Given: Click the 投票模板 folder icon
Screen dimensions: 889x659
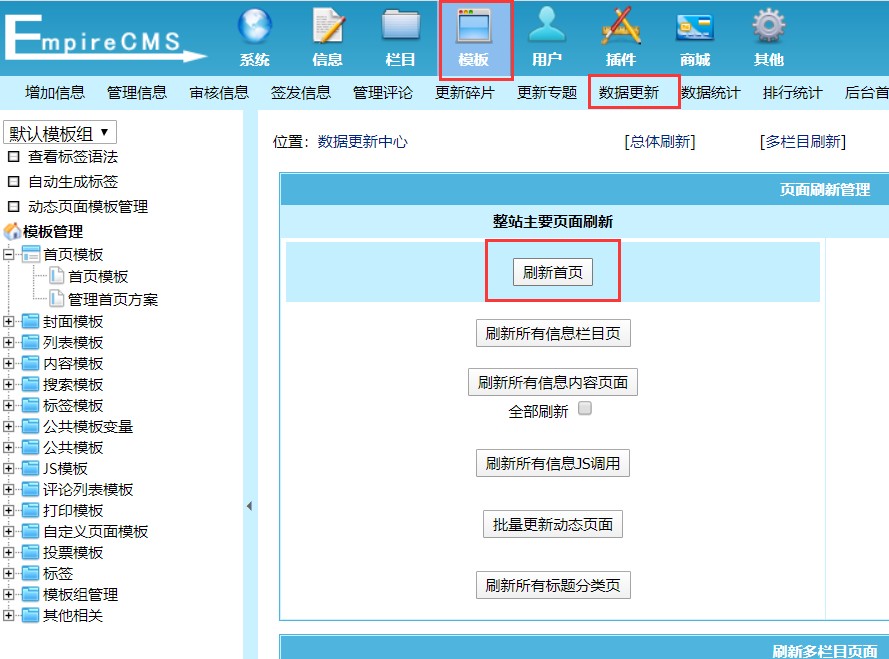Looking at the screenshot, I should pos(31,552).
